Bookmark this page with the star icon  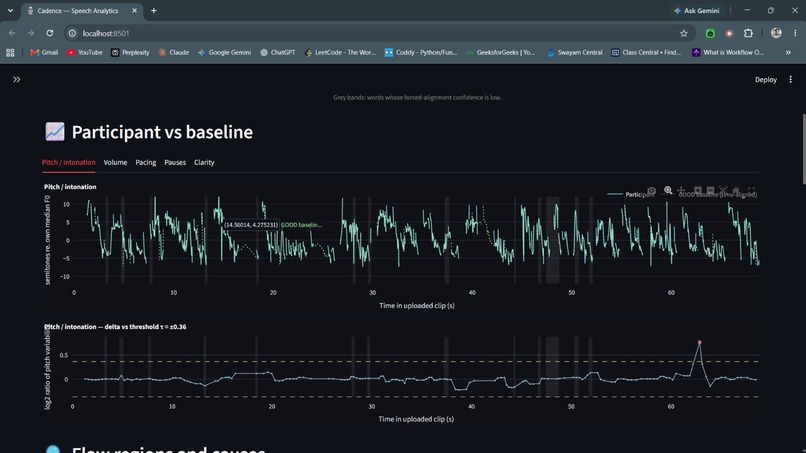pyautogui.click(x=684, y=33)
